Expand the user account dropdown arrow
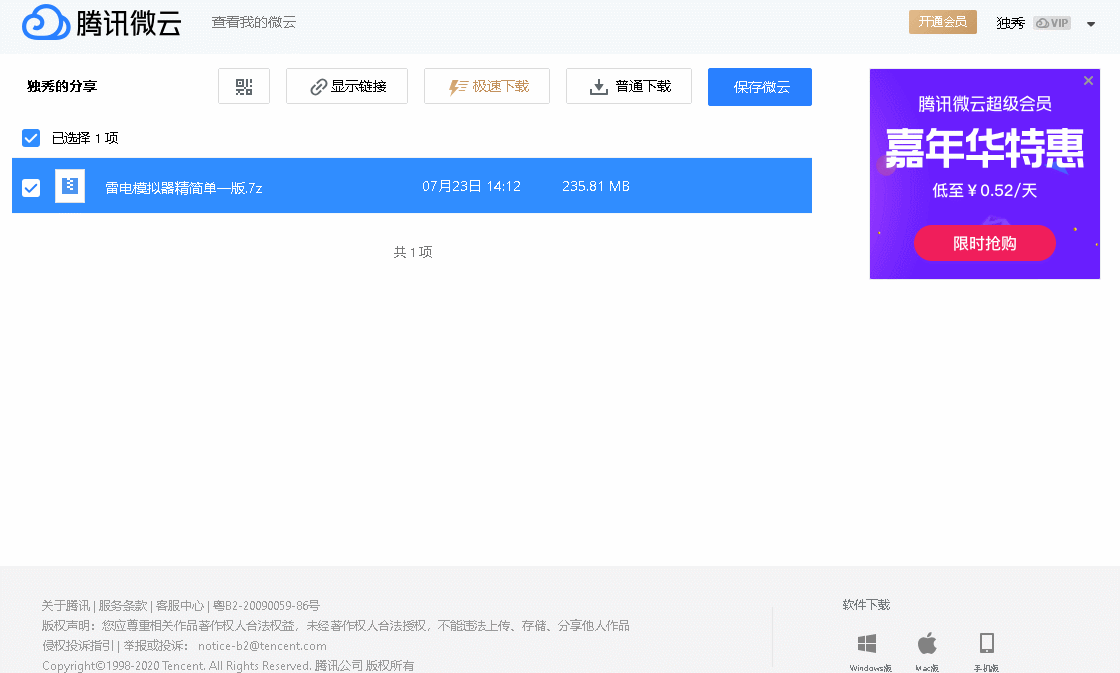 (1091, 24)
